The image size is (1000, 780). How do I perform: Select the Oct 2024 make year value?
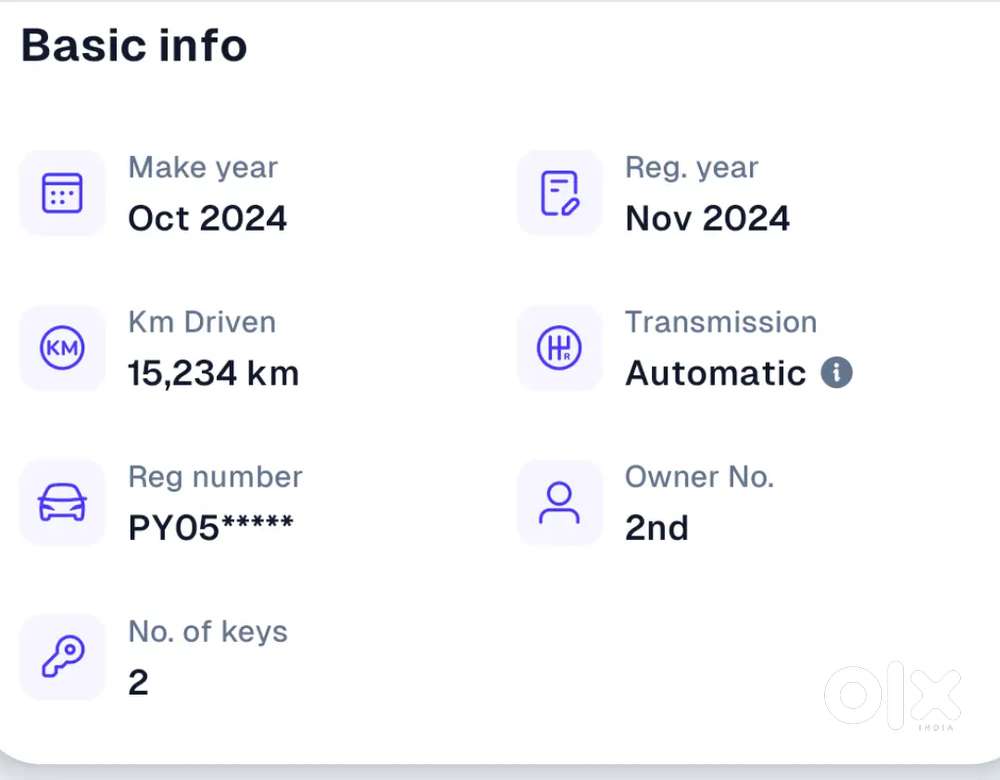(207, 219)
